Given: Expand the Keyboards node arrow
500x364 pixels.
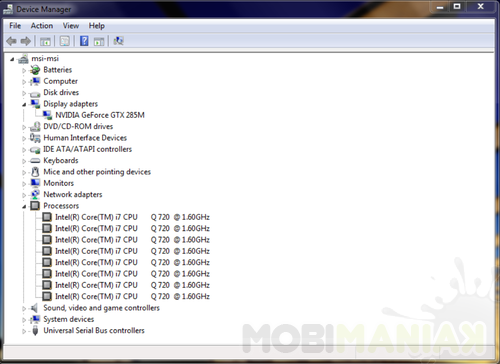Looking at the screenshot, I should 24,161.
